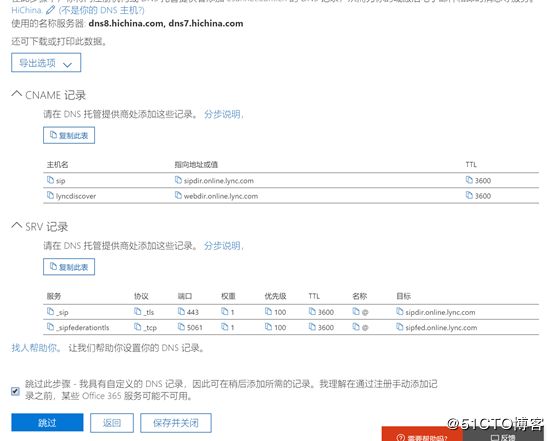554x441 pixels.
Task: Copy the _tcp protocol value
Action: 137,327
